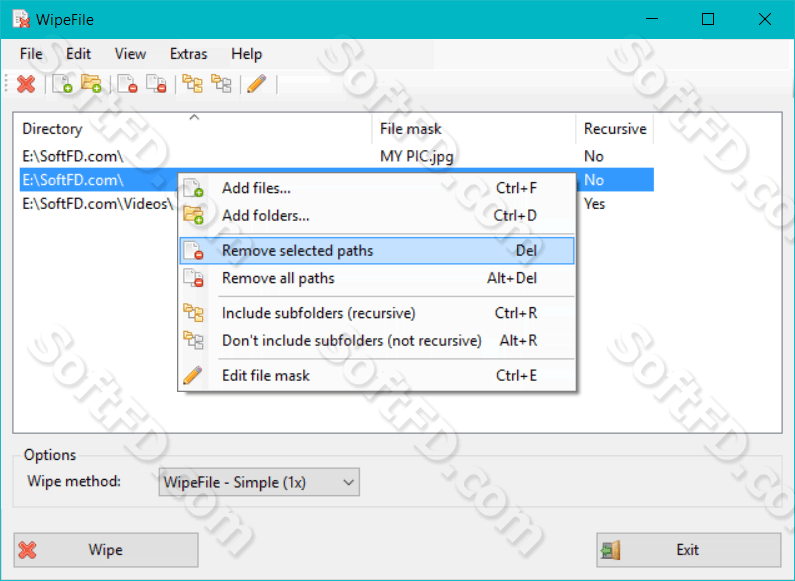Open the Wipe method dropdown
Viewport: 795px width, 581px height.
click(259, 482)
